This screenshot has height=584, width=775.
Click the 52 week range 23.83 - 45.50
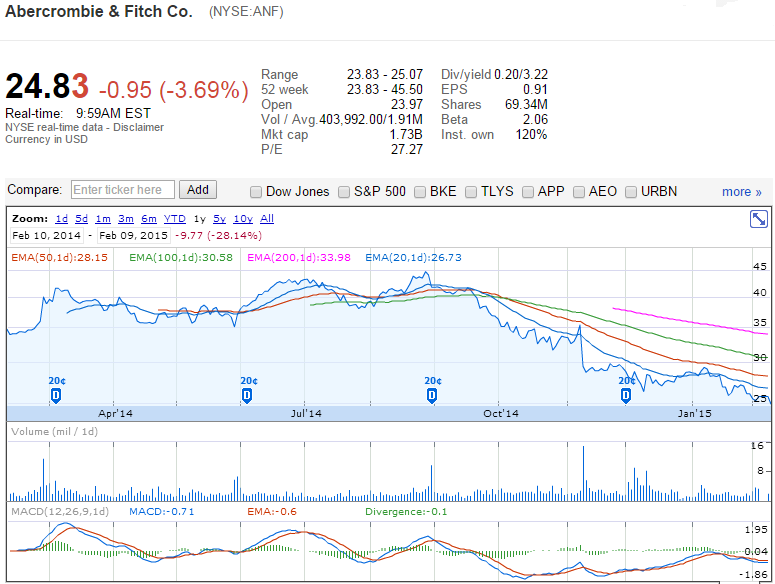click(385, 89)
